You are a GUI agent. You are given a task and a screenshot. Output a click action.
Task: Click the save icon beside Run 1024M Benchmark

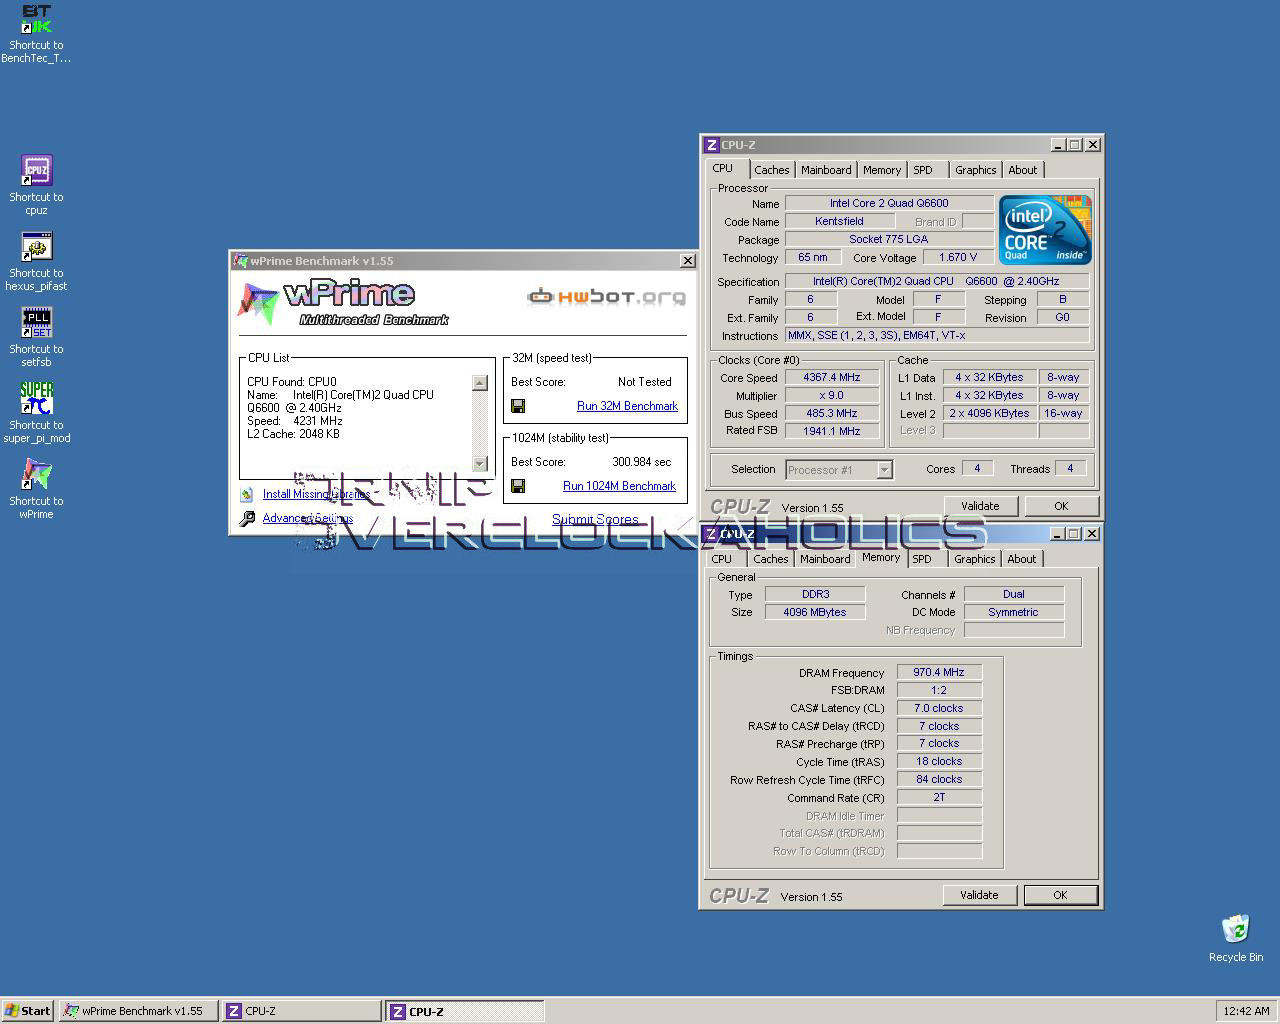[518, 486]
